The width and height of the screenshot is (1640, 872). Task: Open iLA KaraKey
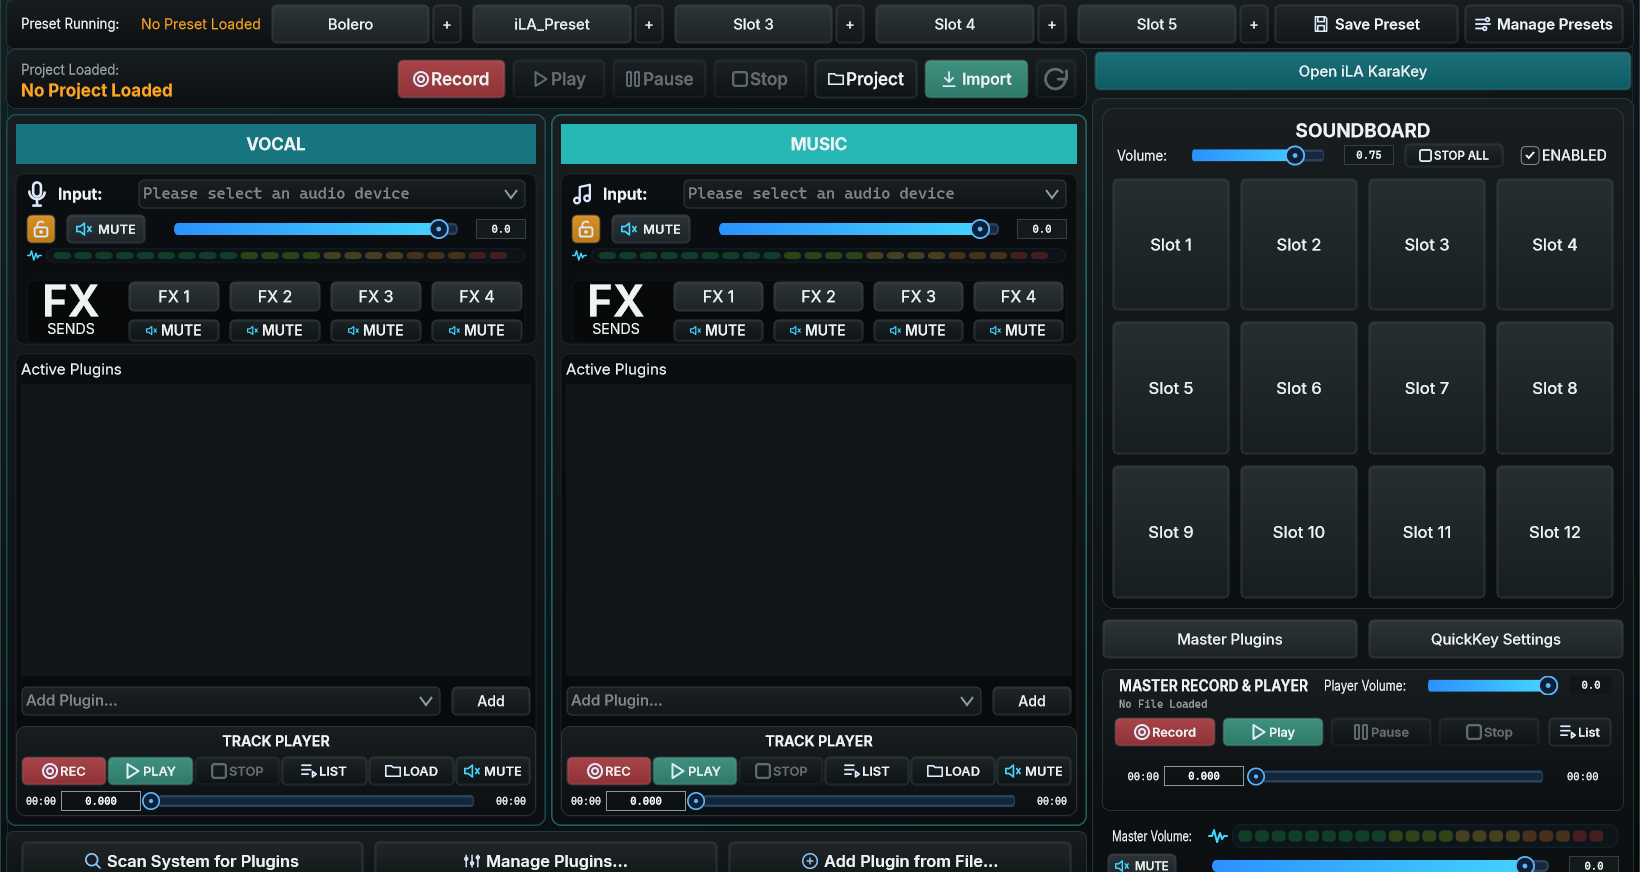1362,71
